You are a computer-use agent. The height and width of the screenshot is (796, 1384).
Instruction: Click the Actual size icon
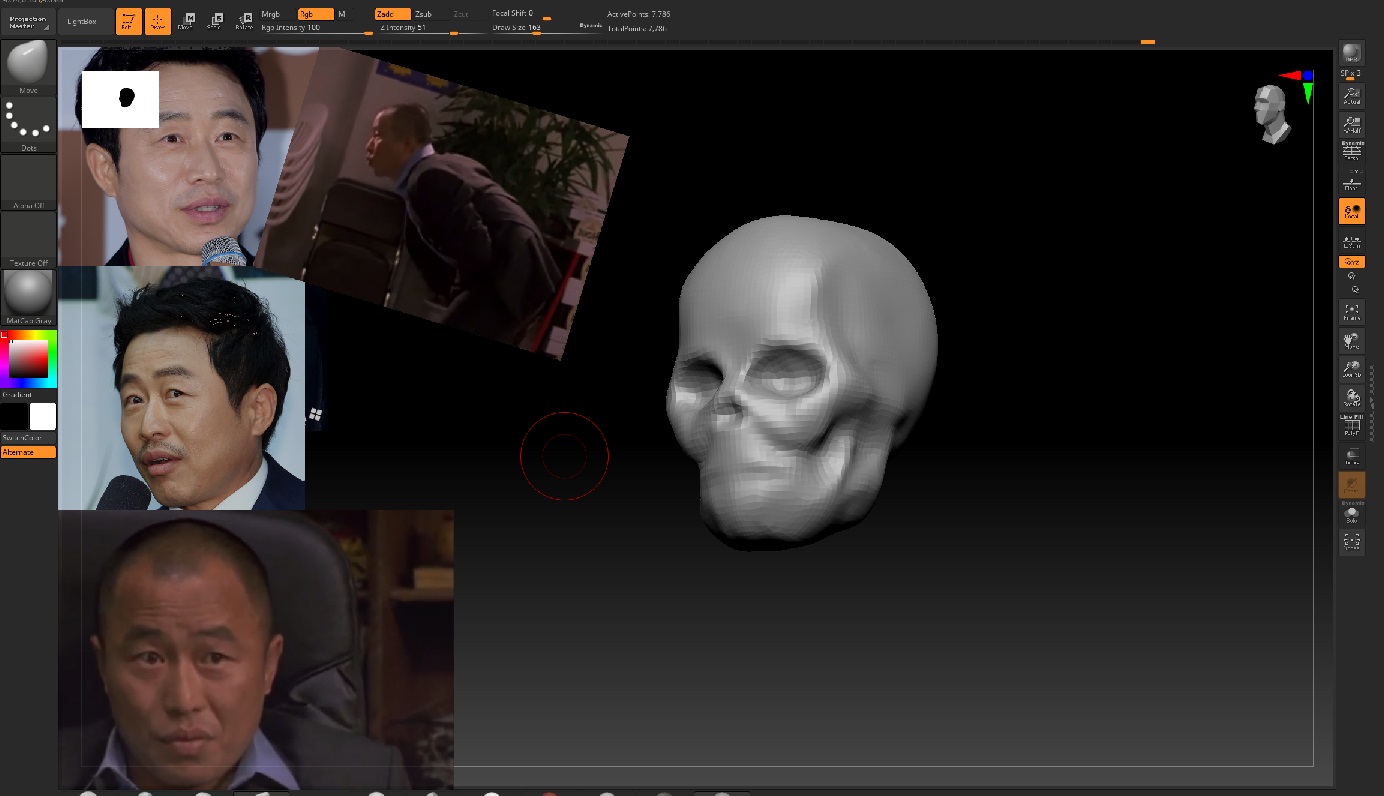(1352, 96)
